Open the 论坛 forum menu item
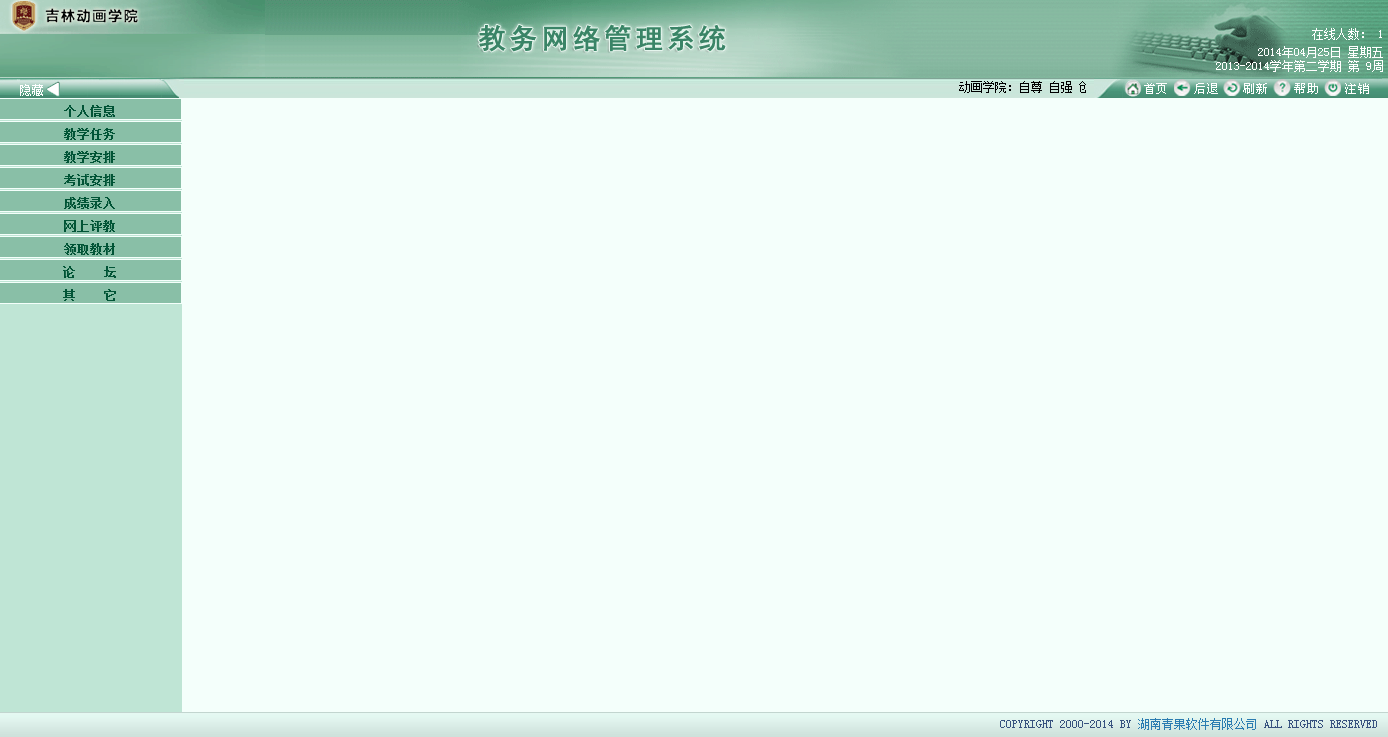Image resolution: width=1388 pixels, height=737 pixels. coord(90,272)
